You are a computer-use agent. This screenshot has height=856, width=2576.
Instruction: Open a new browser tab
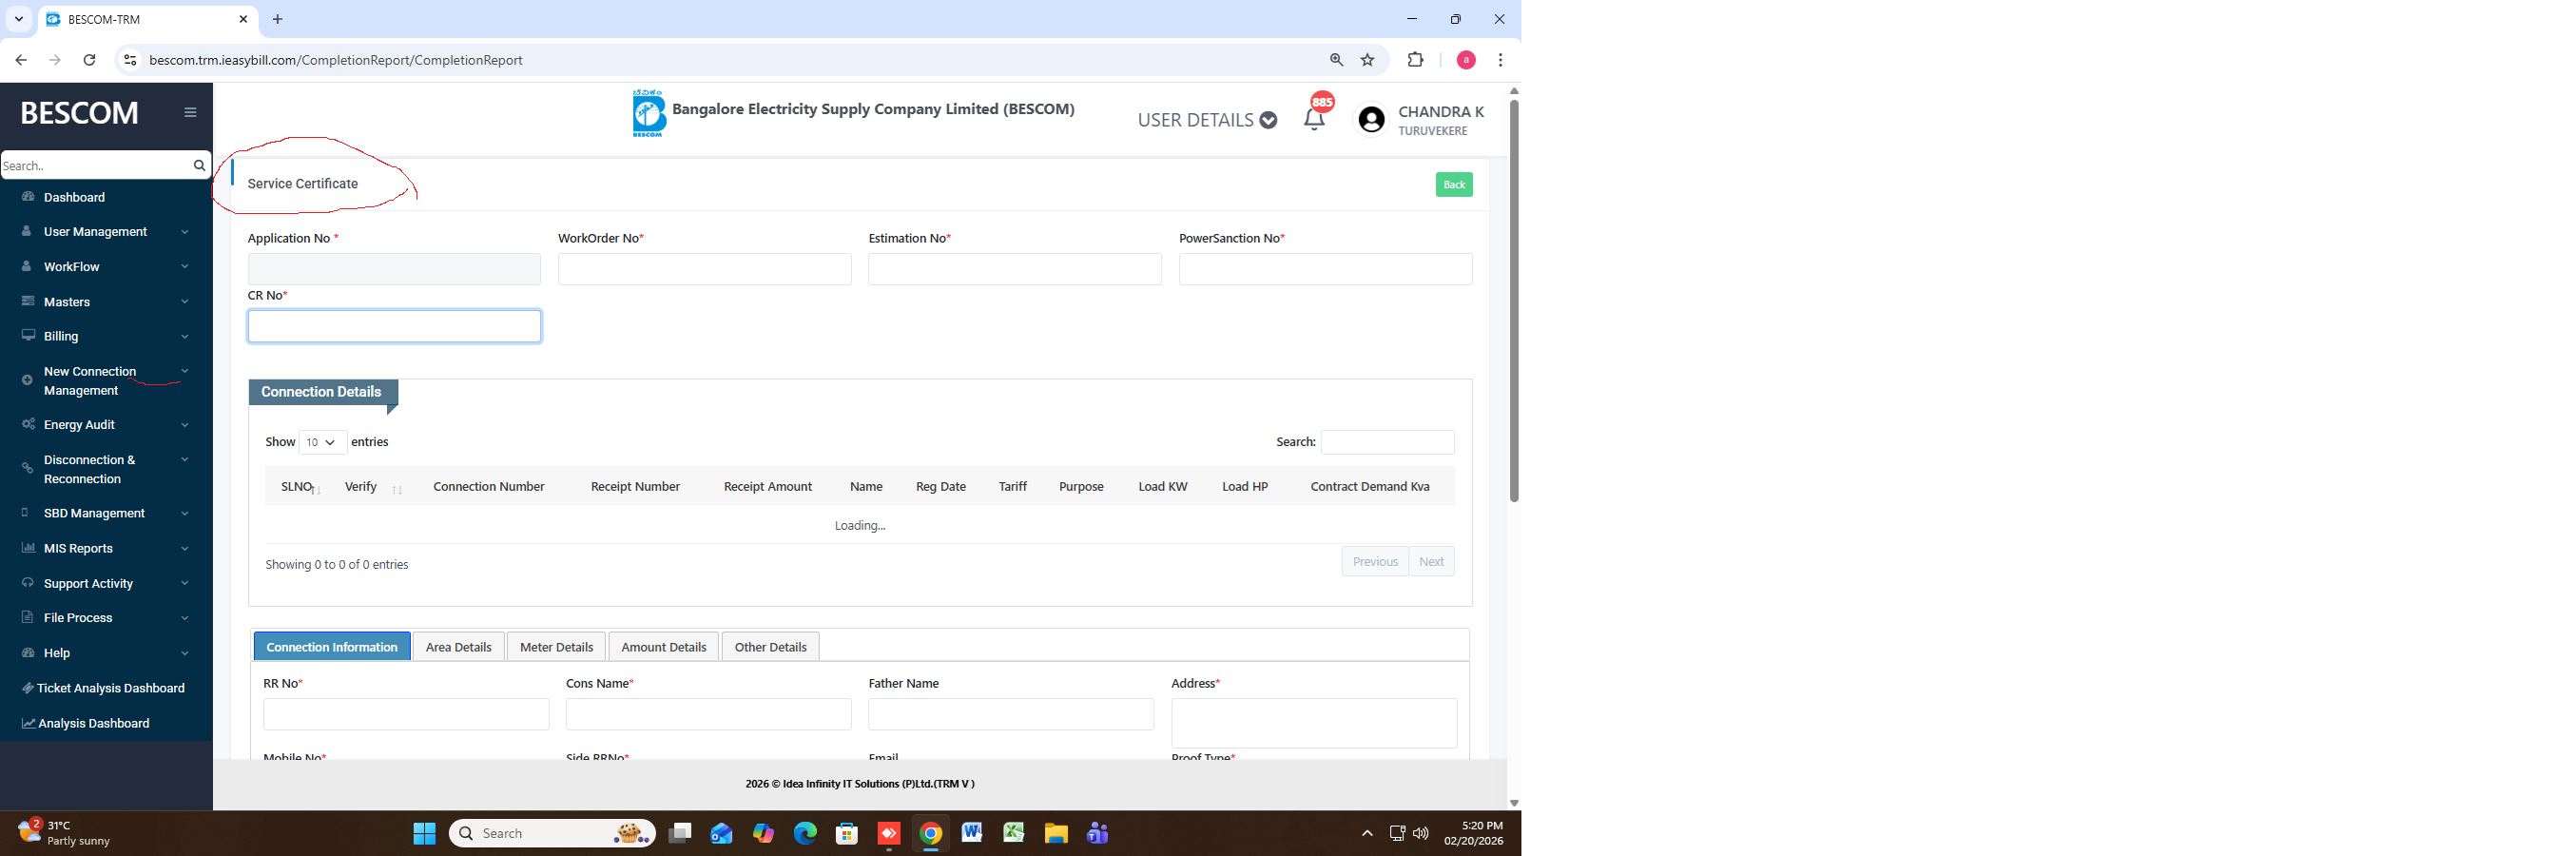[x=278, y=19]
